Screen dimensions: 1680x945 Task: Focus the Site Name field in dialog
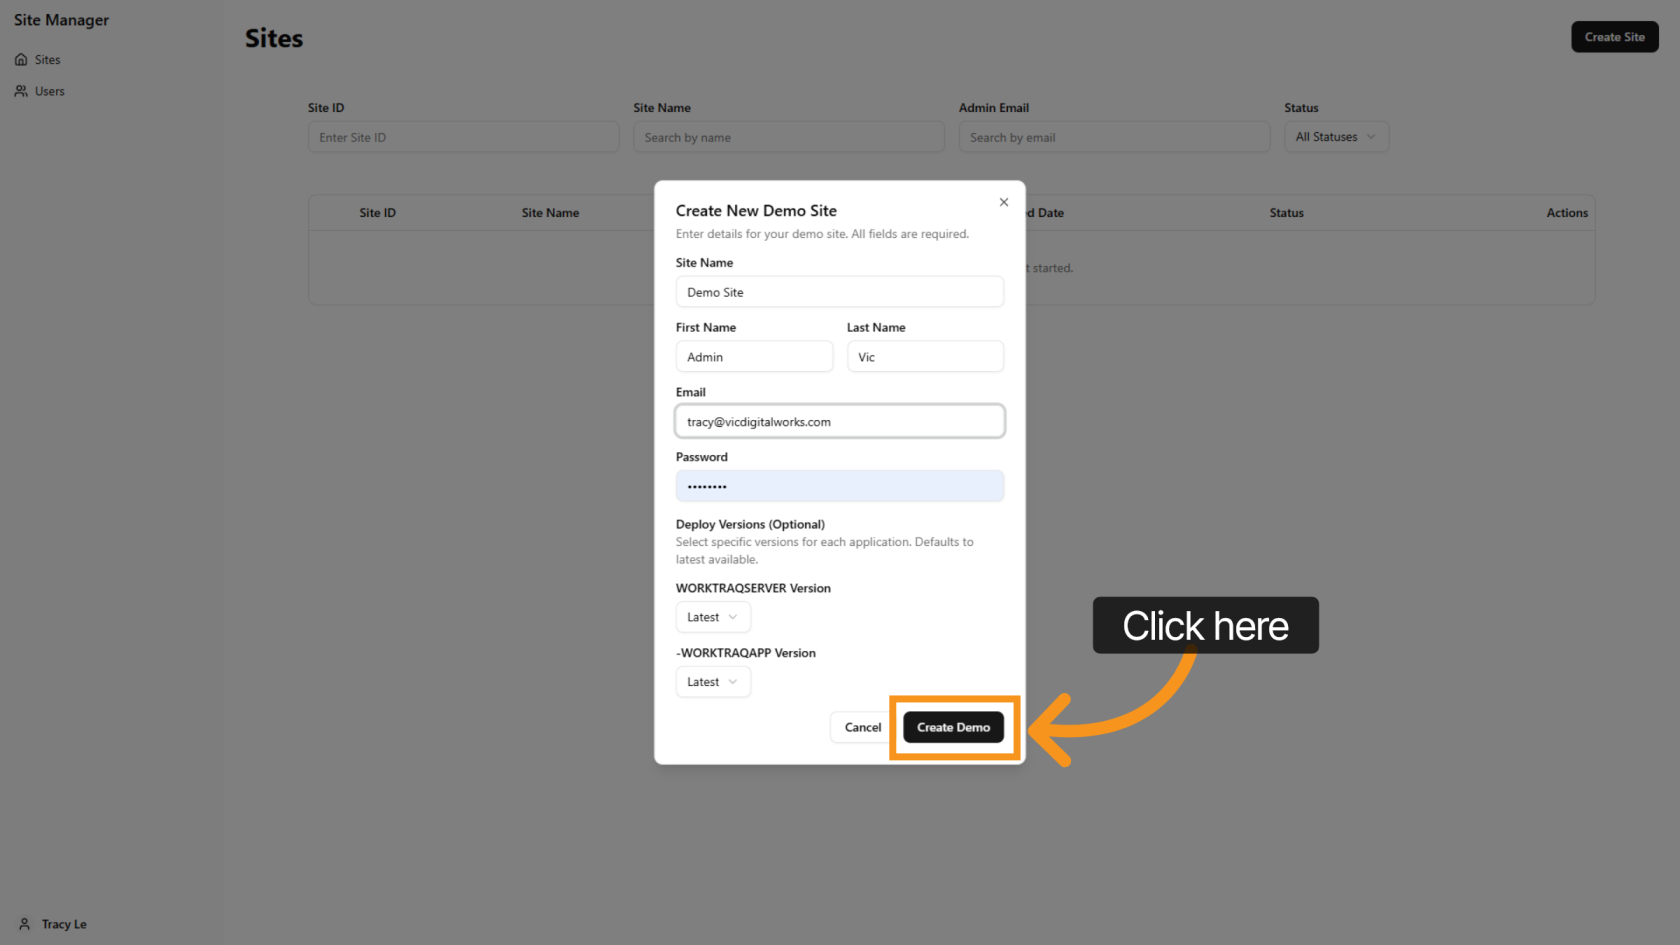[839, 292]
